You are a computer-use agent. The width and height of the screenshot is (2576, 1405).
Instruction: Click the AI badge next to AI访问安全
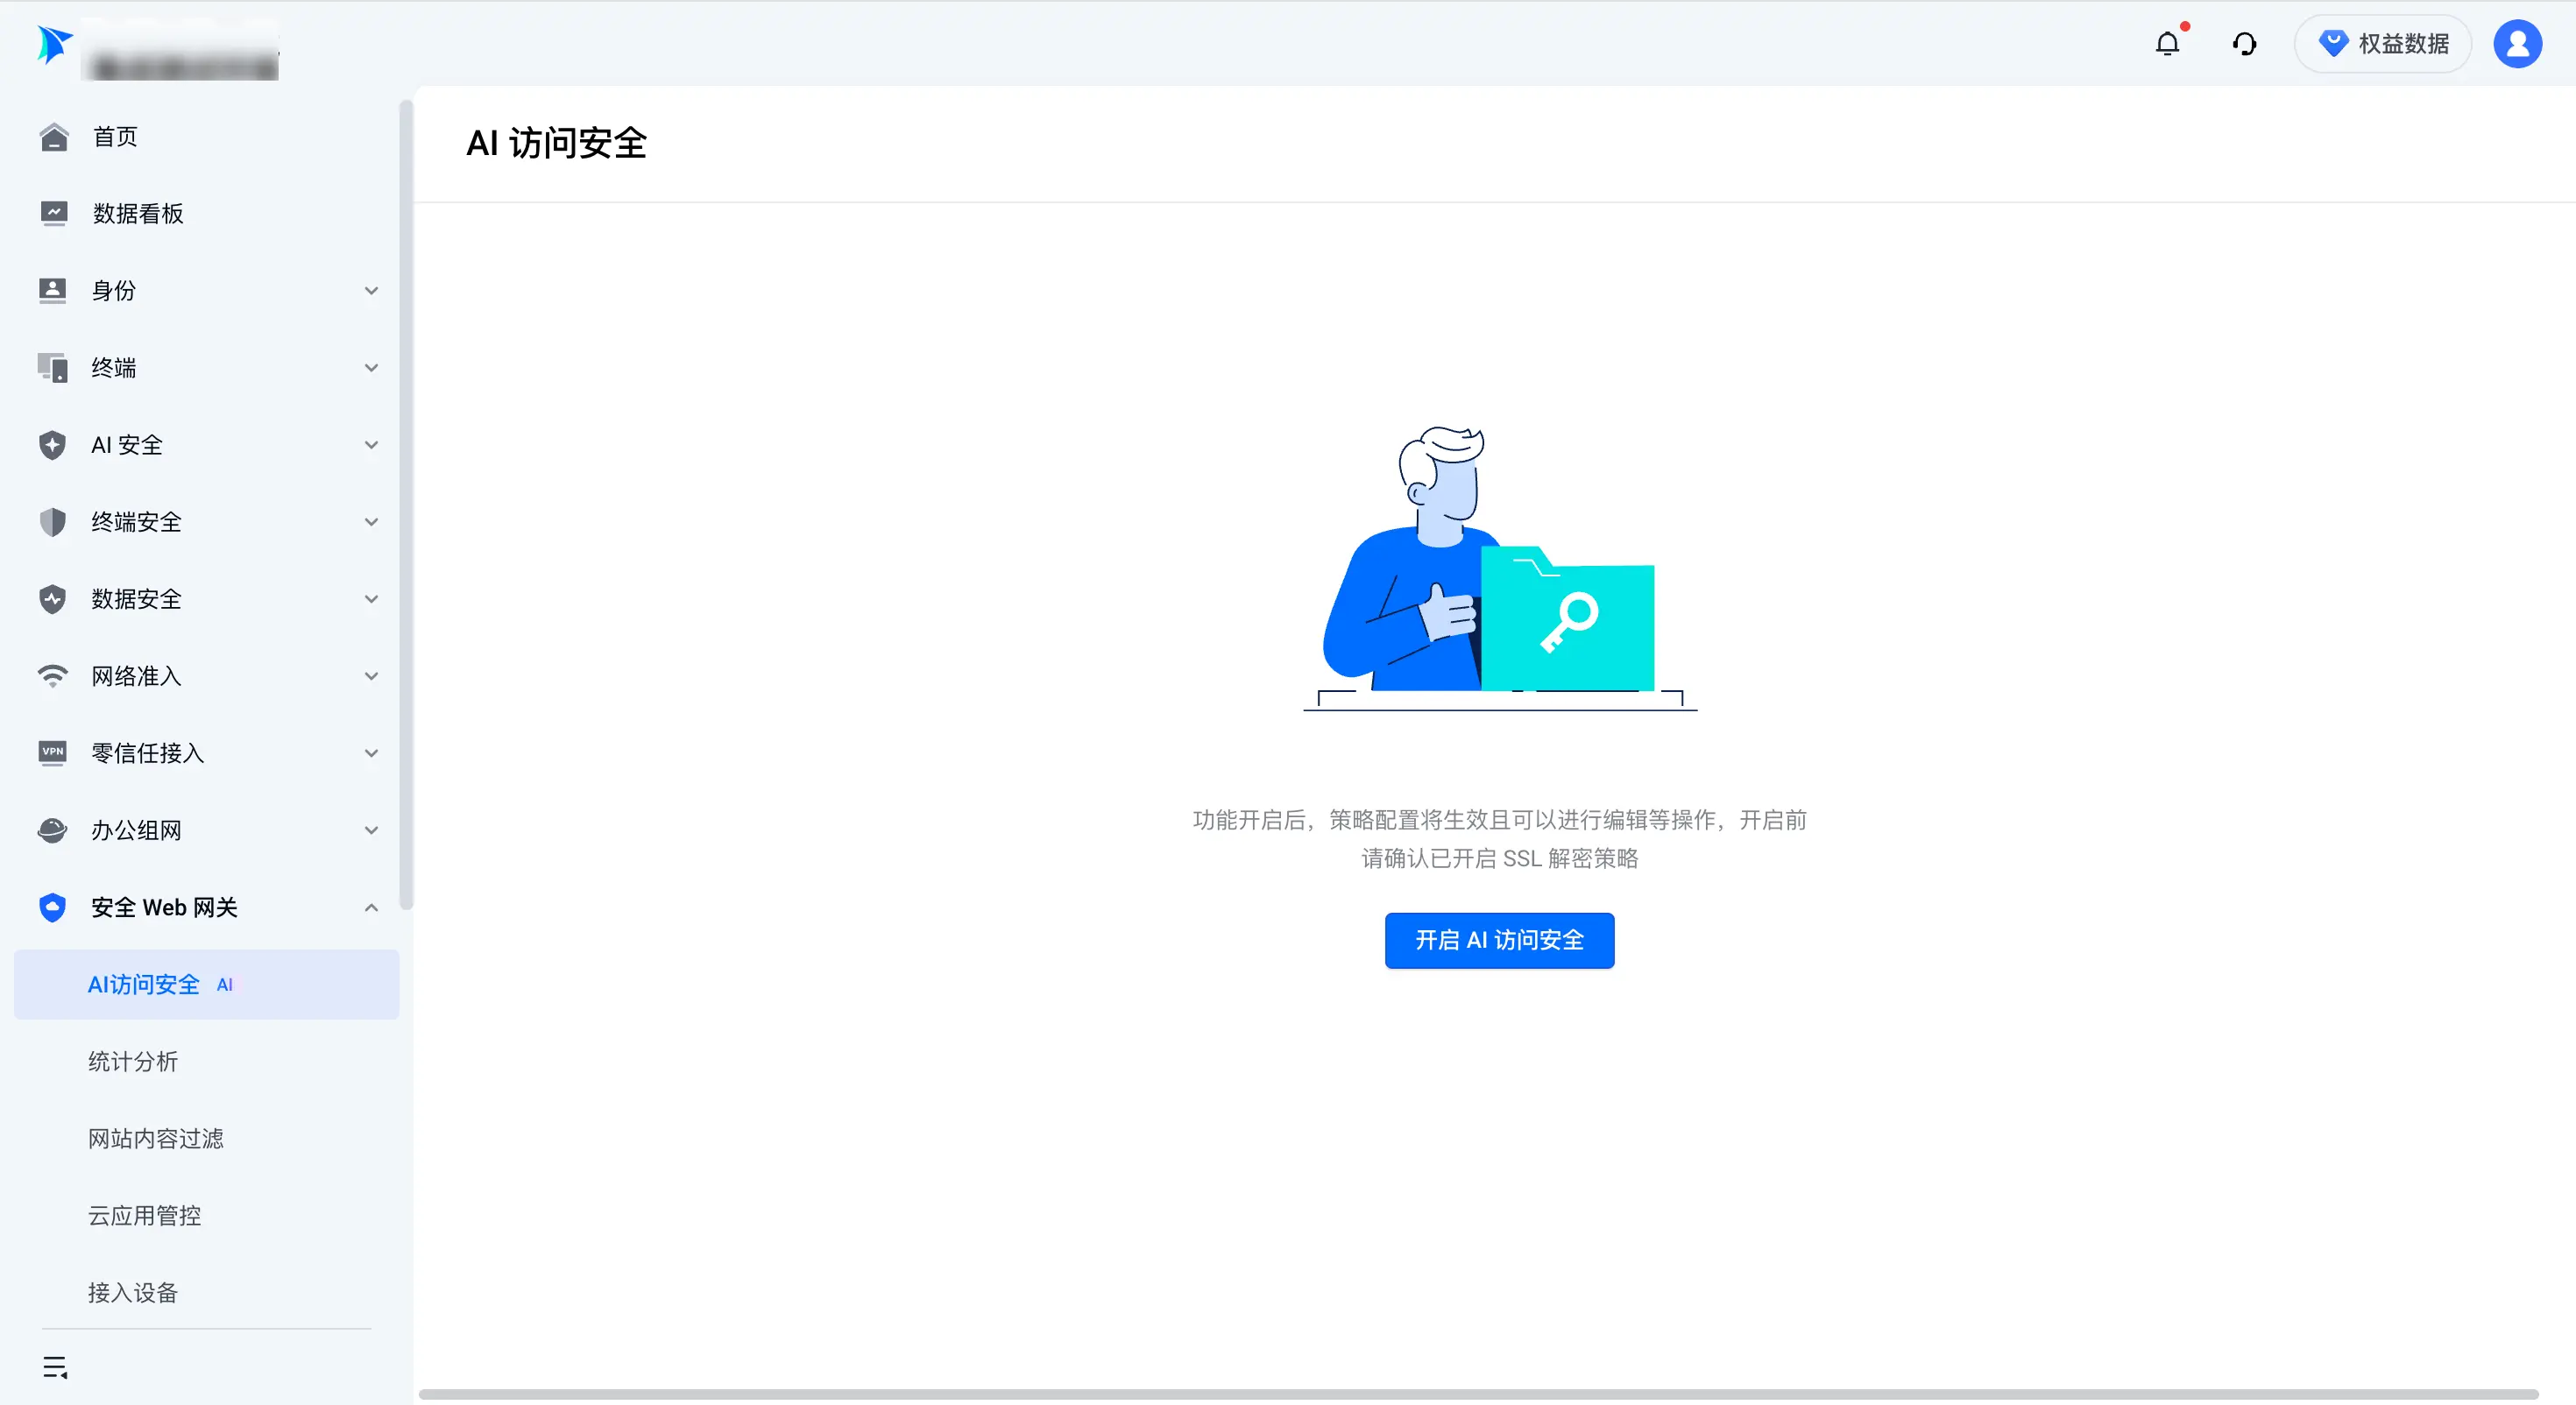pyautogui.click(x=225, y=985)
